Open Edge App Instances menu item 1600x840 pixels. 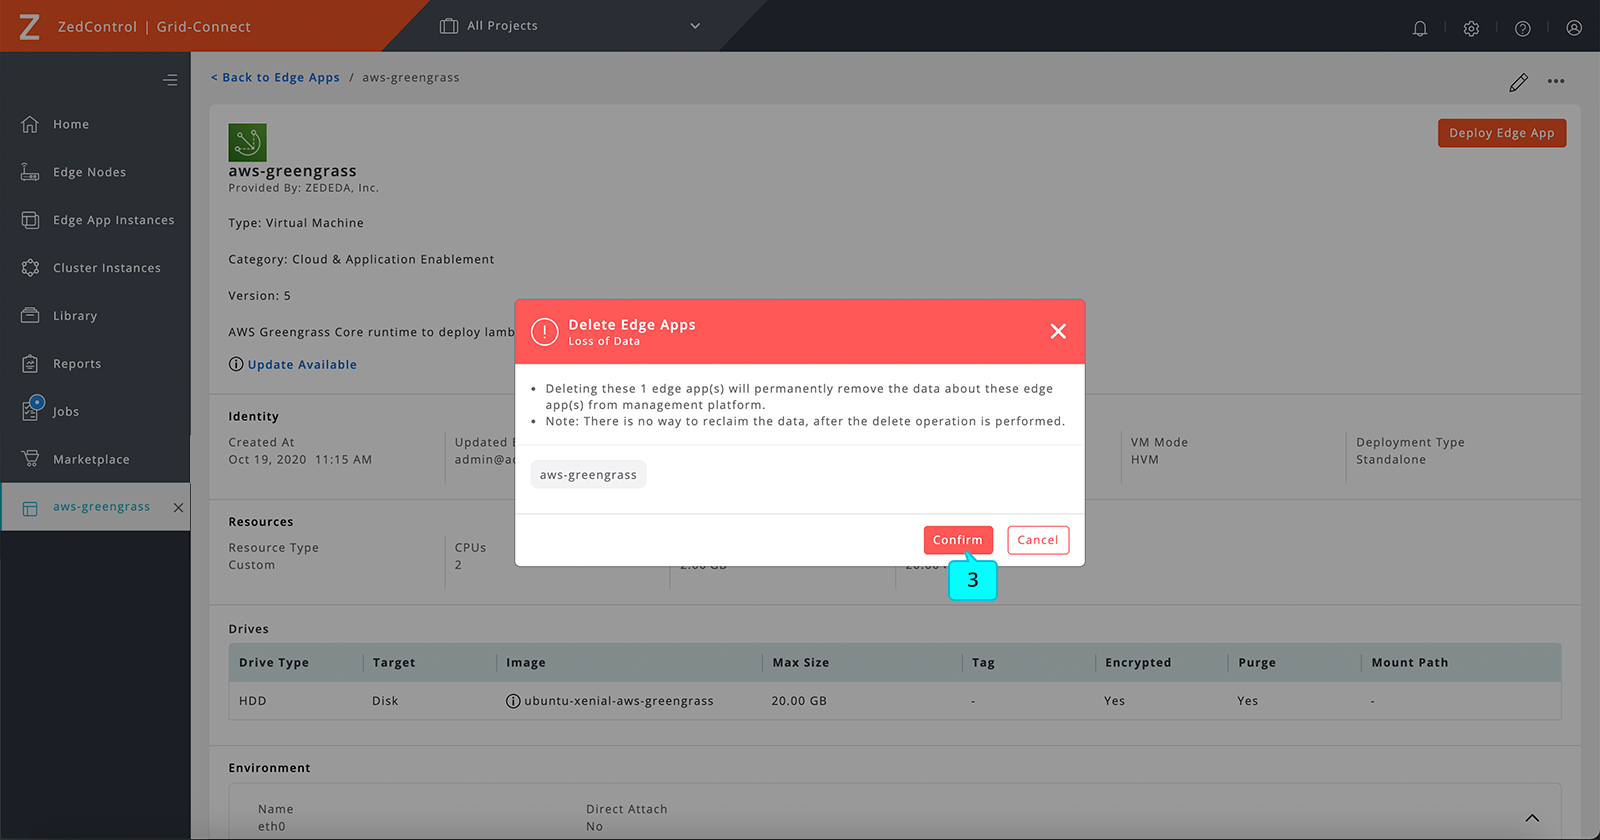coord(114,220)
